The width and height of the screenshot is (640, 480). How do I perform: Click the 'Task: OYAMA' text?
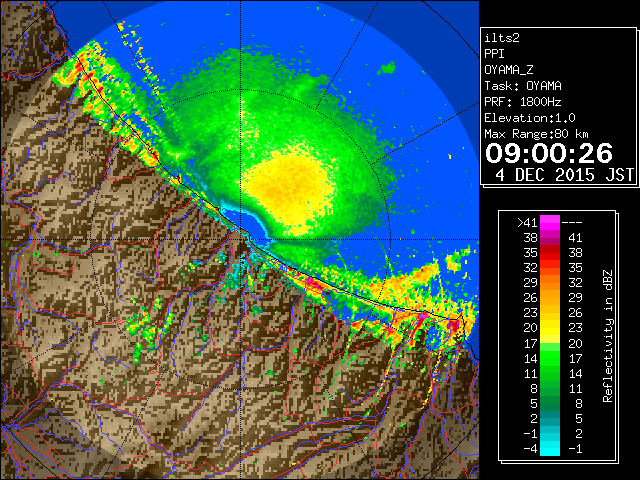pos(523,86)
